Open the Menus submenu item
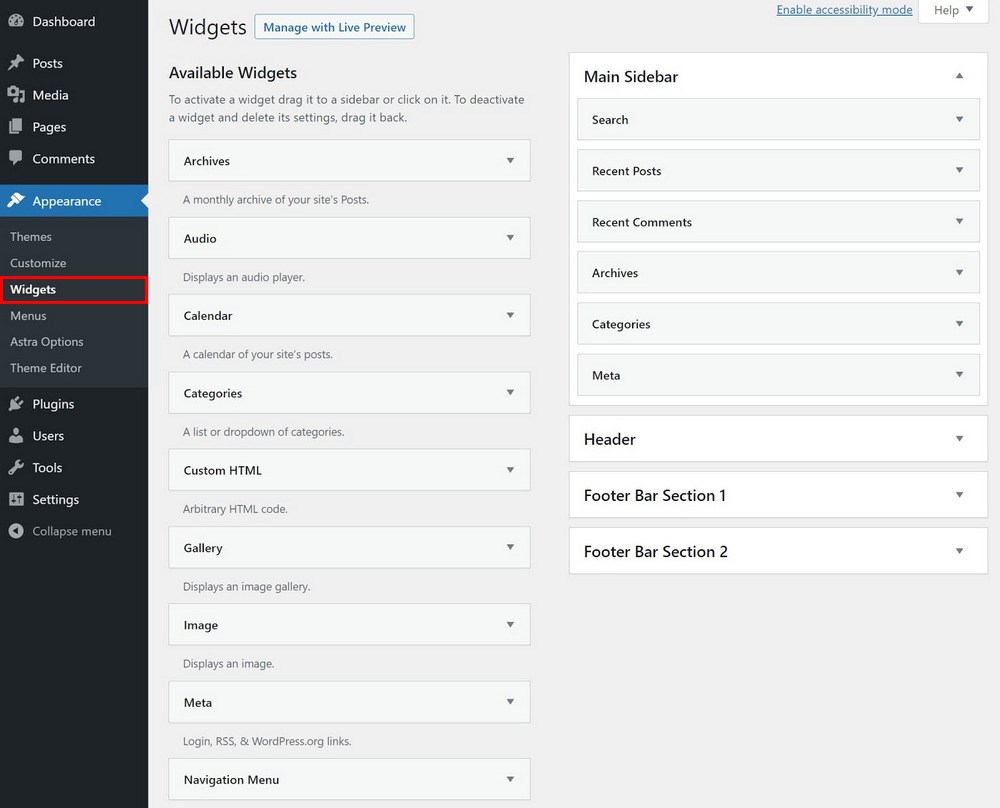This screenshot has width=1000, height=808. click(x=28, y=316)
